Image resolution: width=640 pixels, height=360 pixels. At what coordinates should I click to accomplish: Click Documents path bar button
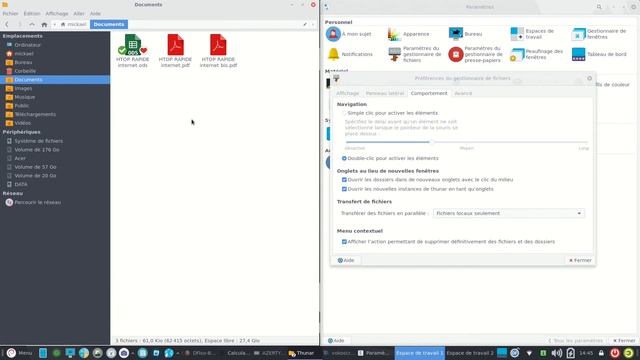109,24
